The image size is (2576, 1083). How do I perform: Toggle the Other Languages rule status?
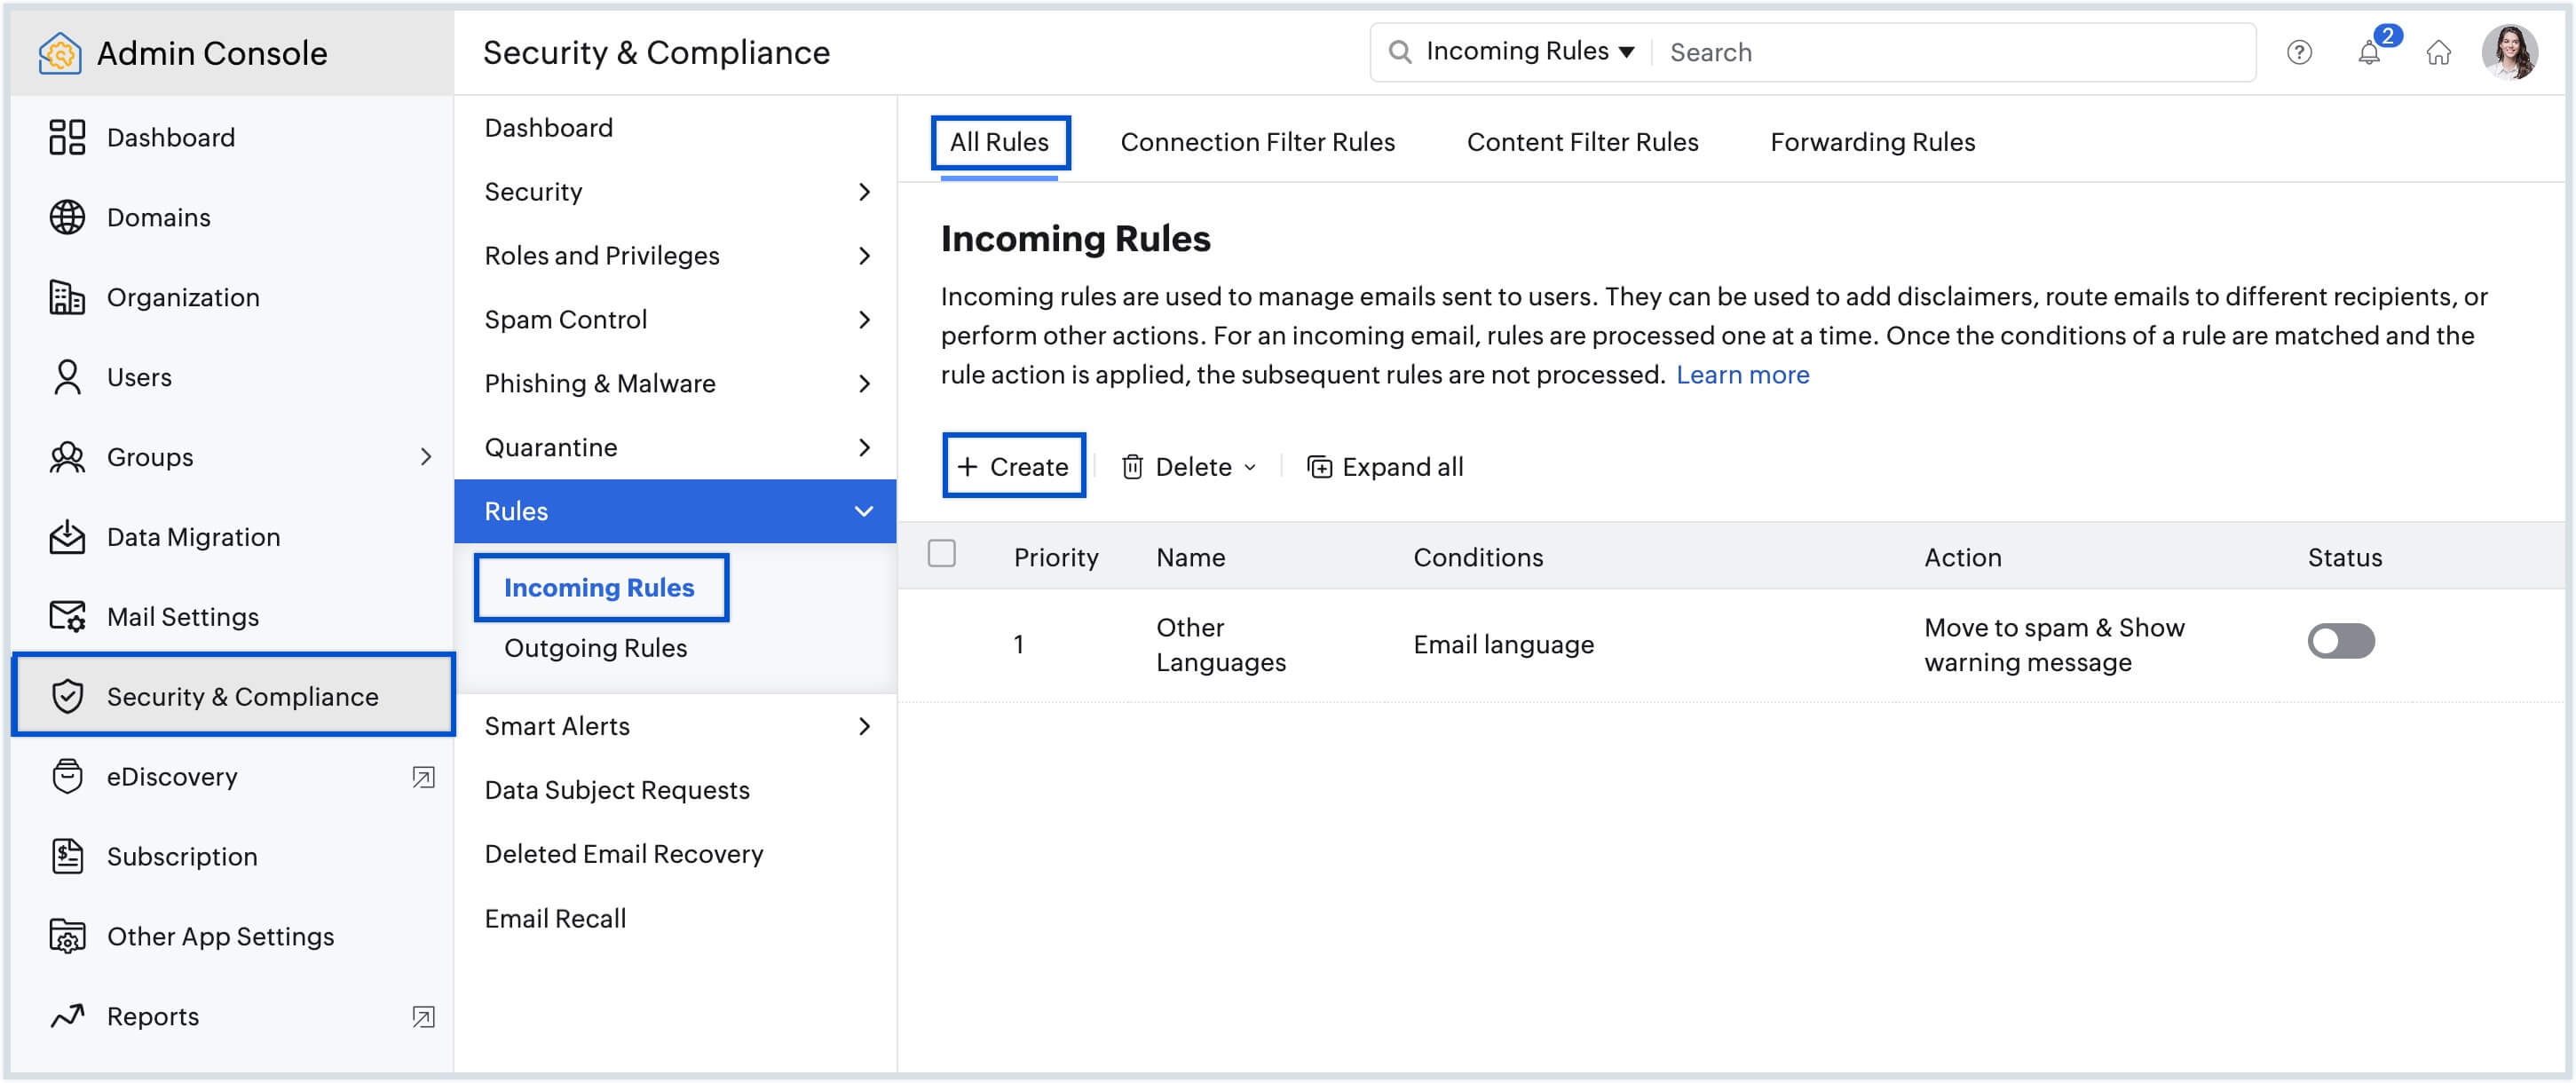[2340, 641]
